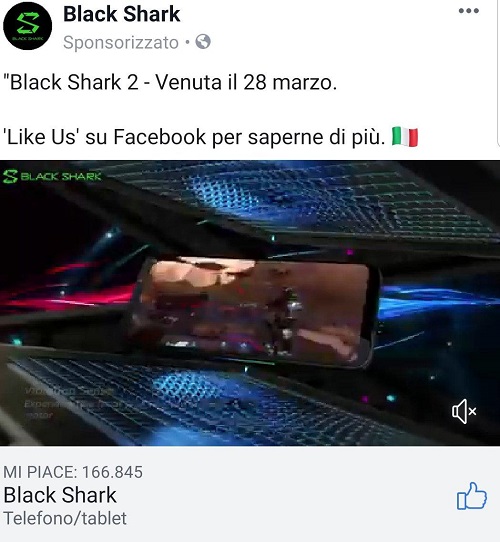This screenshot has height=542, width=500.
Task: Click the Italian flag emoji
Action: (x=405, y=137)
